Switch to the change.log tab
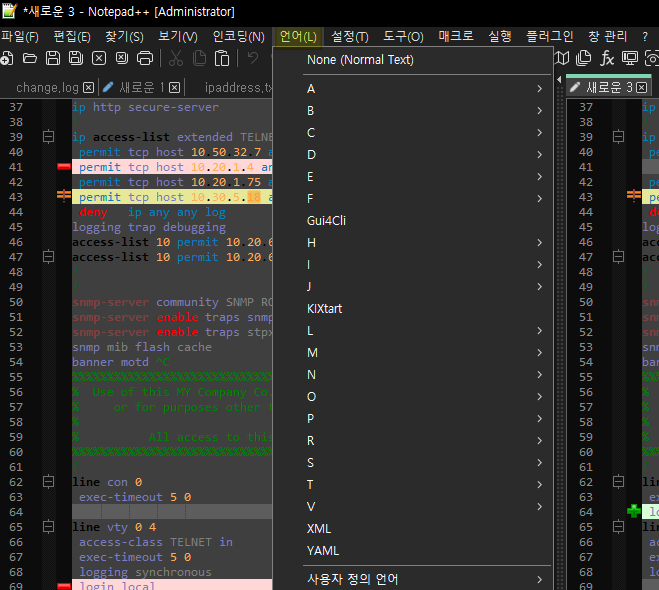The height and width of the screenshot is (590, 659). [x=47, y=87]
